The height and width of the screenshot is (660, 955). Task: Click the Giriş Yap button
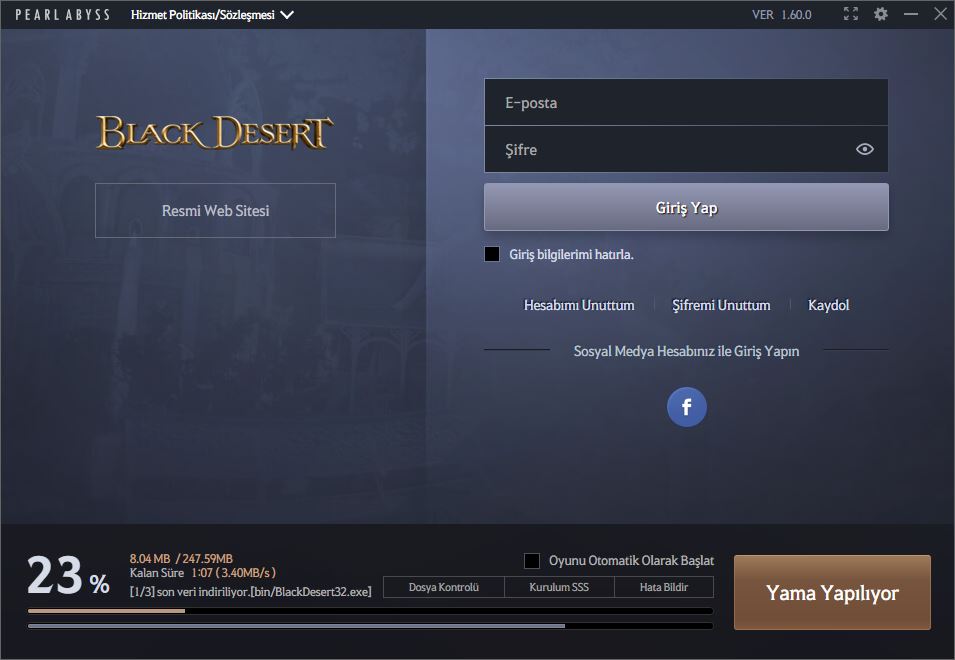686,207
